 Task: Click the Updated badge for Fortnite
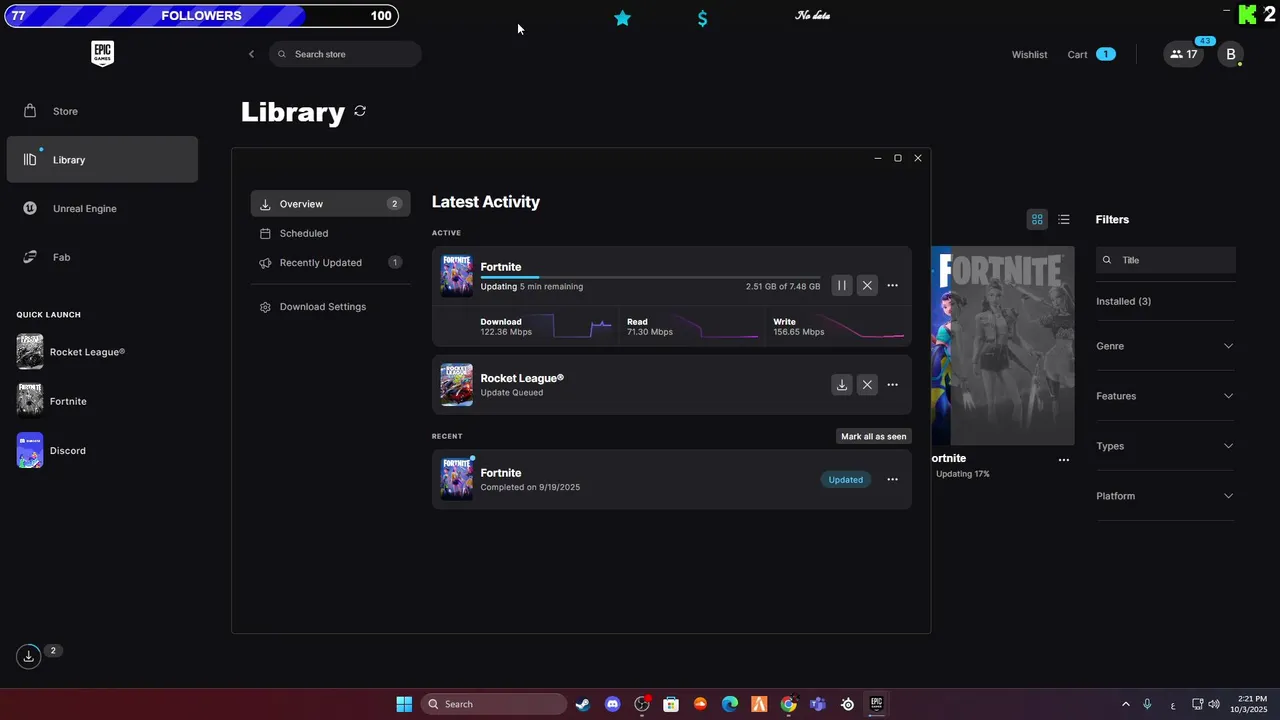[845, 479]
